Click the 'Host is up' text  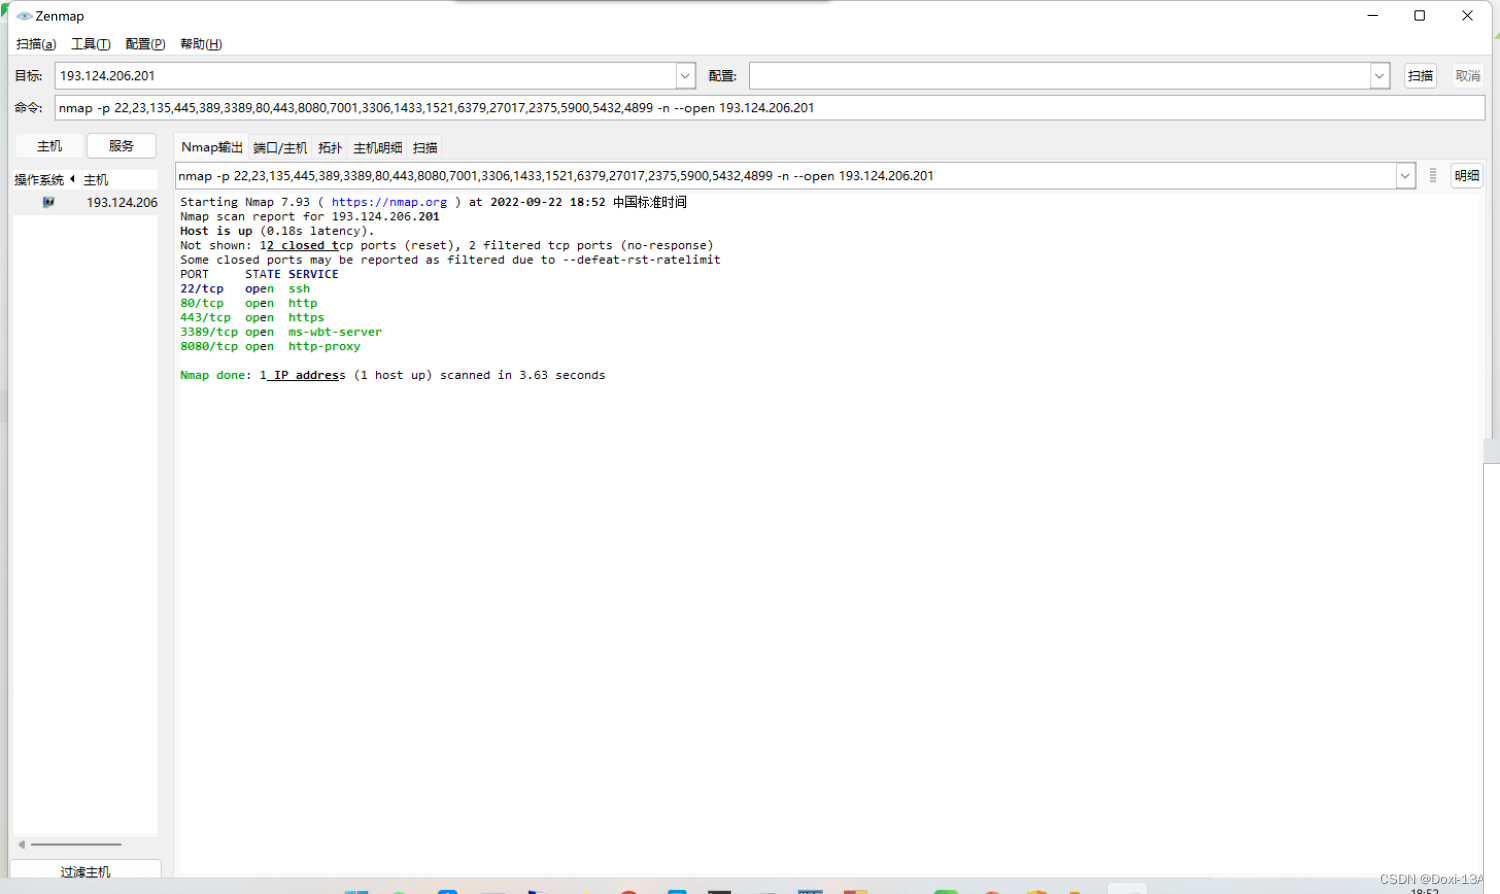(x=216, y=231)
